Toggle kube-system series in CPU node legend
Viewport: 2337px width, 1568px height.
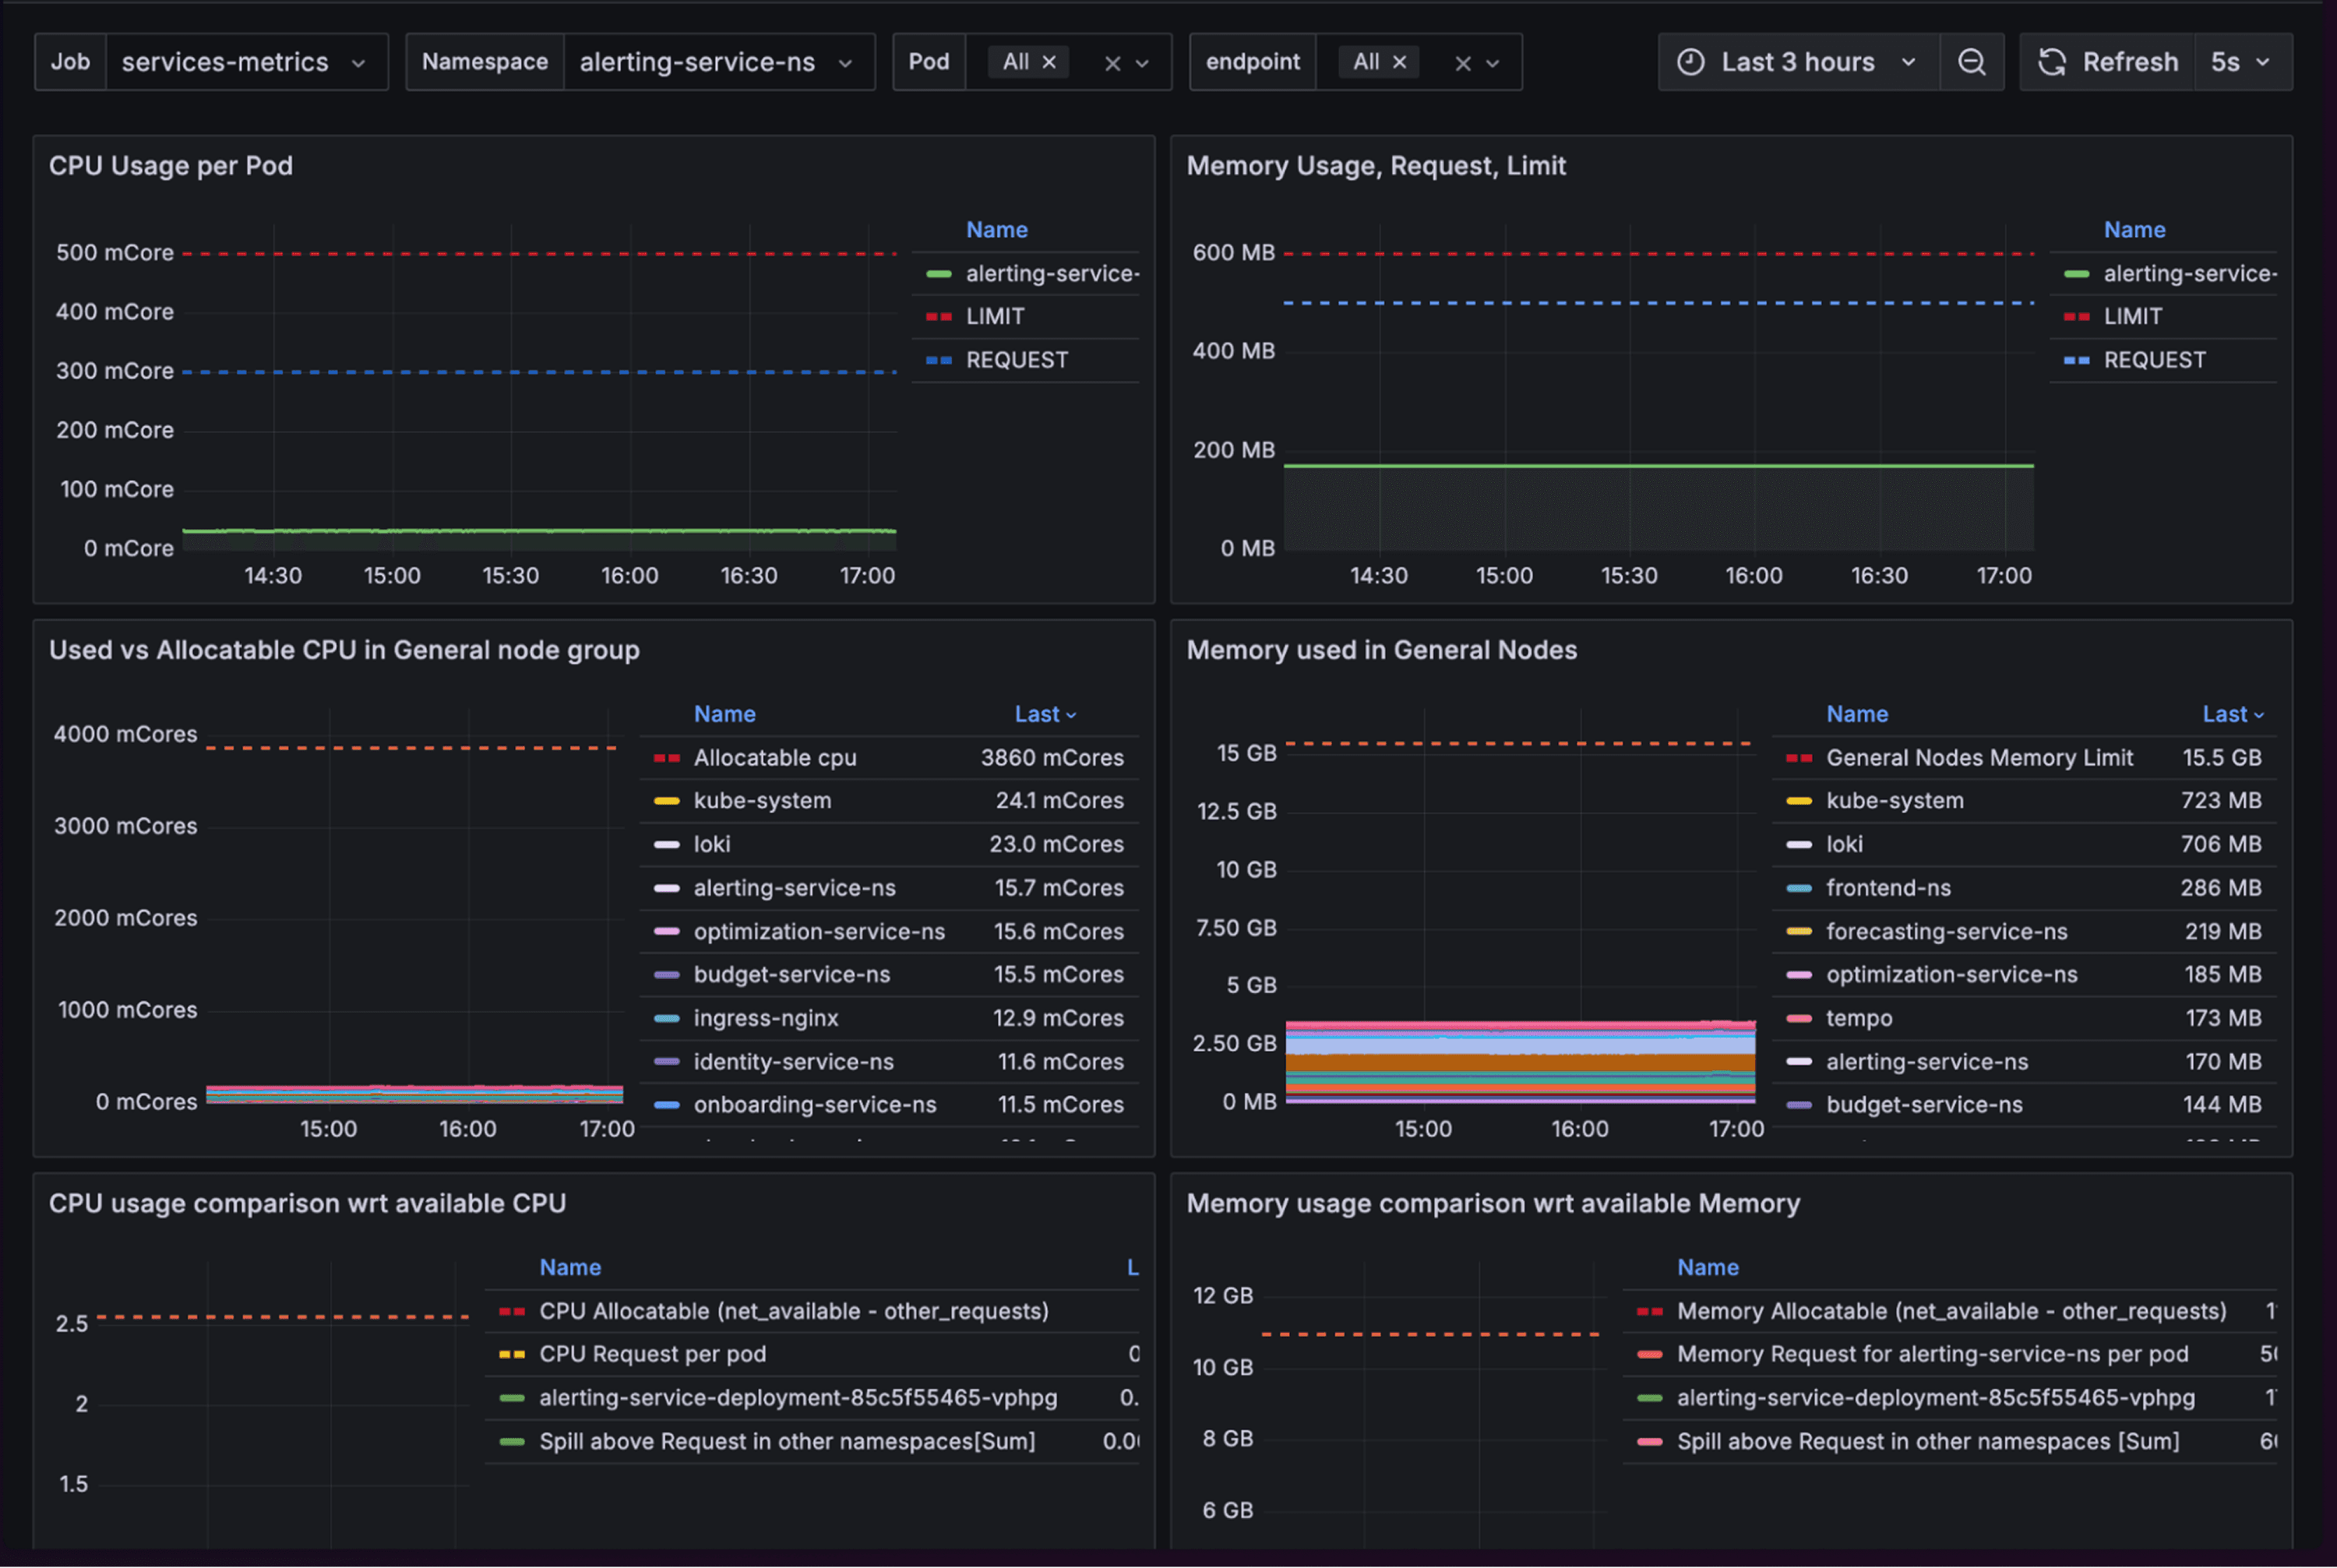coord(761,801)
